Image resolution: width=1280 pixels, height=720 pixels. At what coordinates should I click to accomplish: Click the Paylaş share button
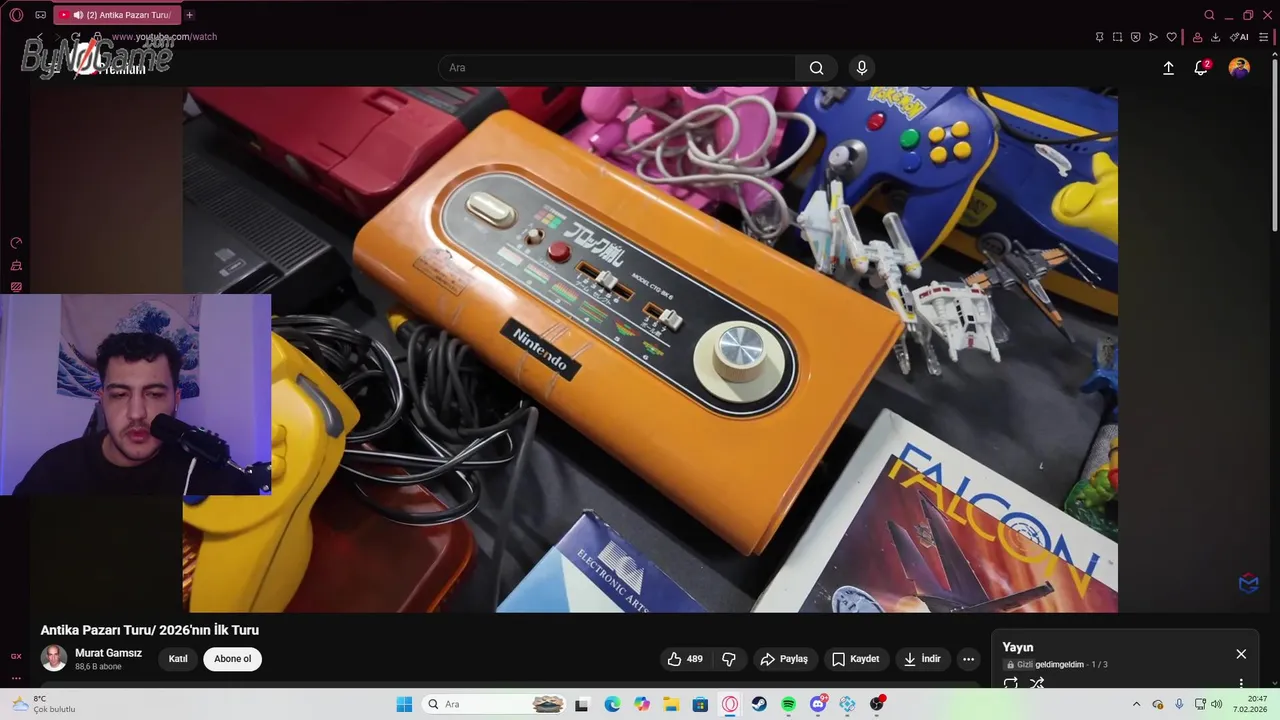(x=784, y=659)
